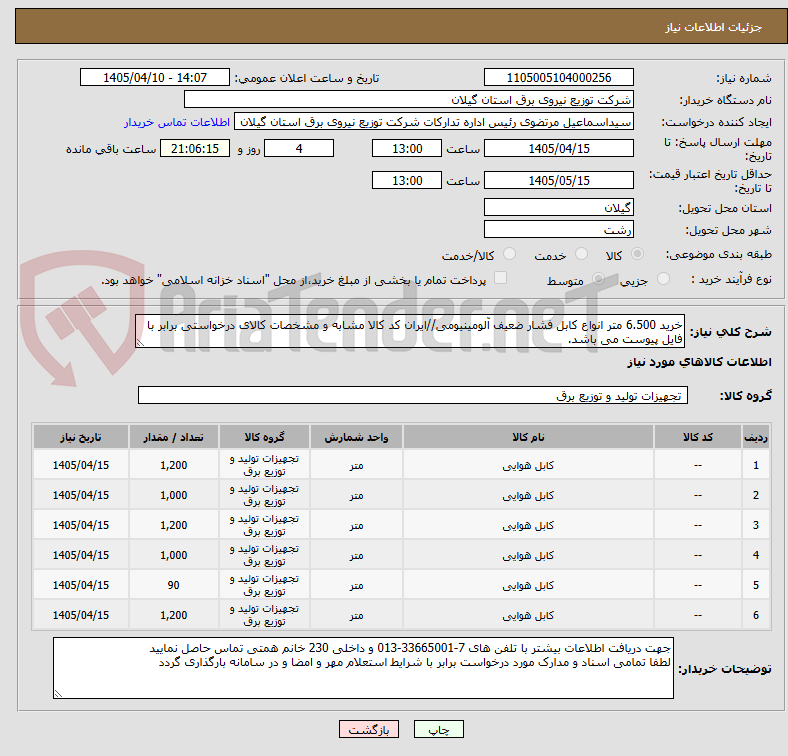Click کابل هوایی in row 2
This screenshot has width=788, height=756.
pyautogui.click(x=528, y=496)
